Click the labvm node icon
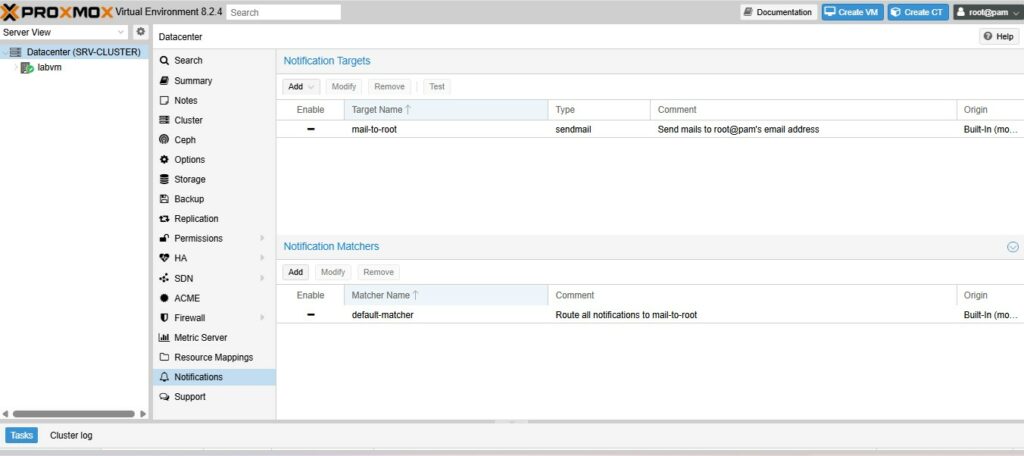 click(27, 67)
